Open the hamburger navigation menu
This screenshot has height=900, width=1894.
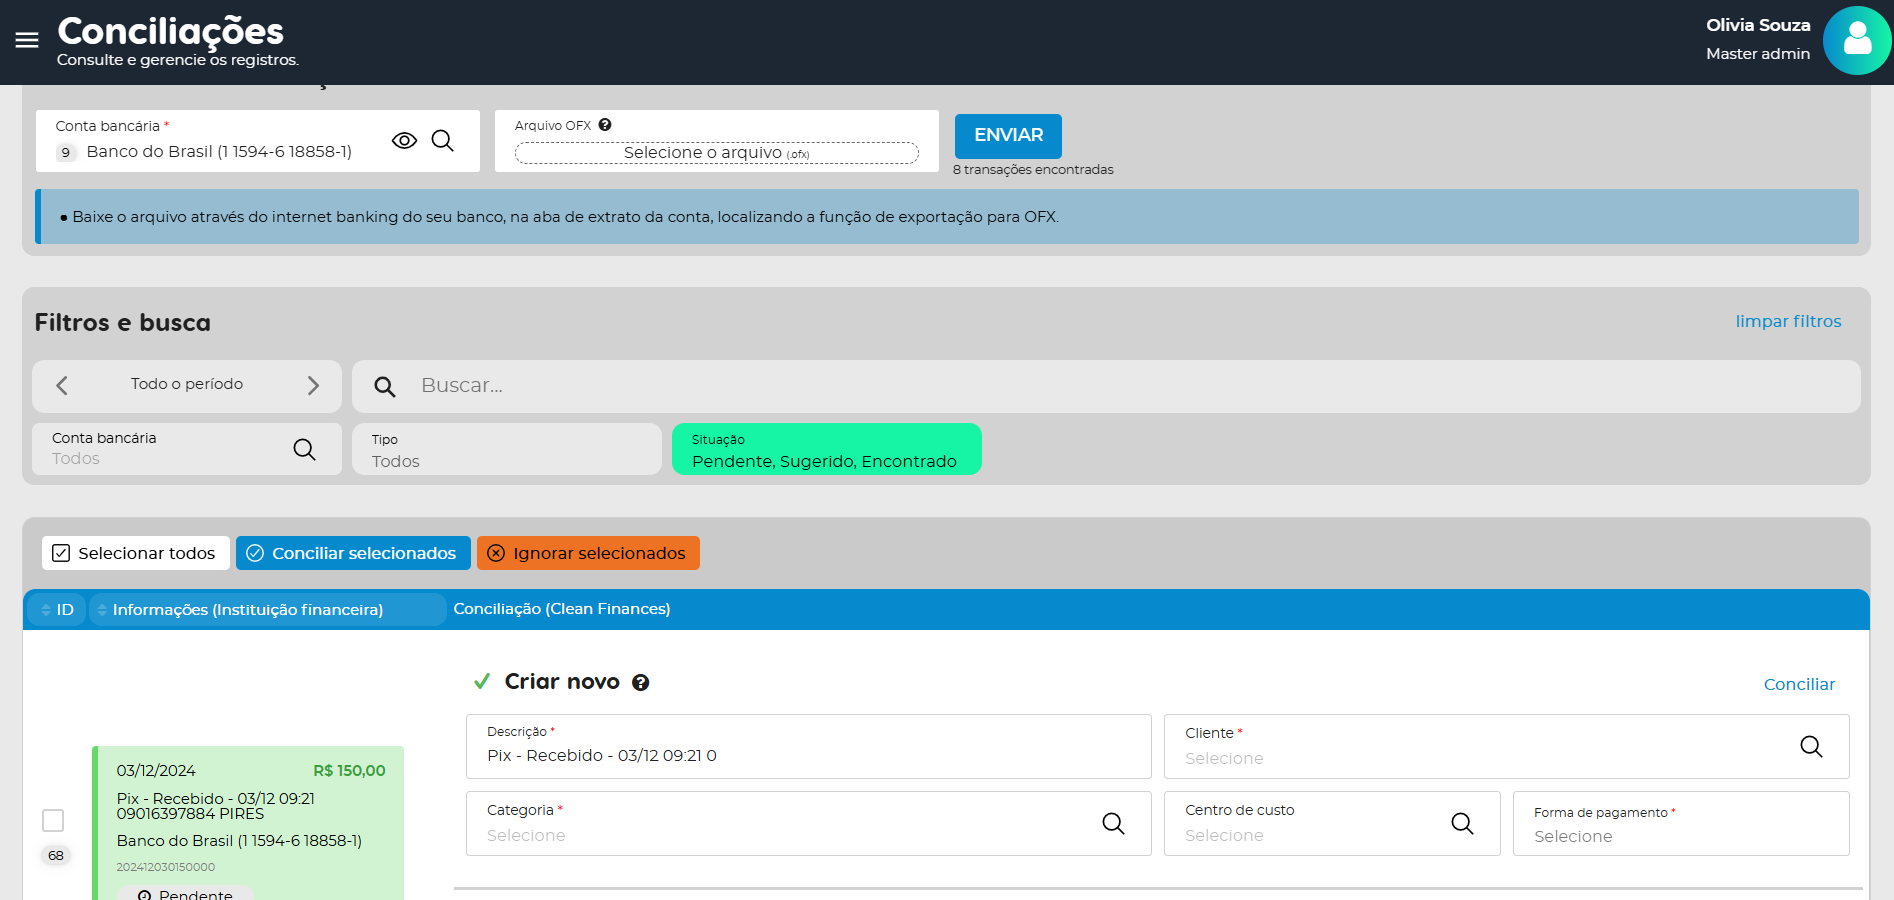click(x=27, y=40)
